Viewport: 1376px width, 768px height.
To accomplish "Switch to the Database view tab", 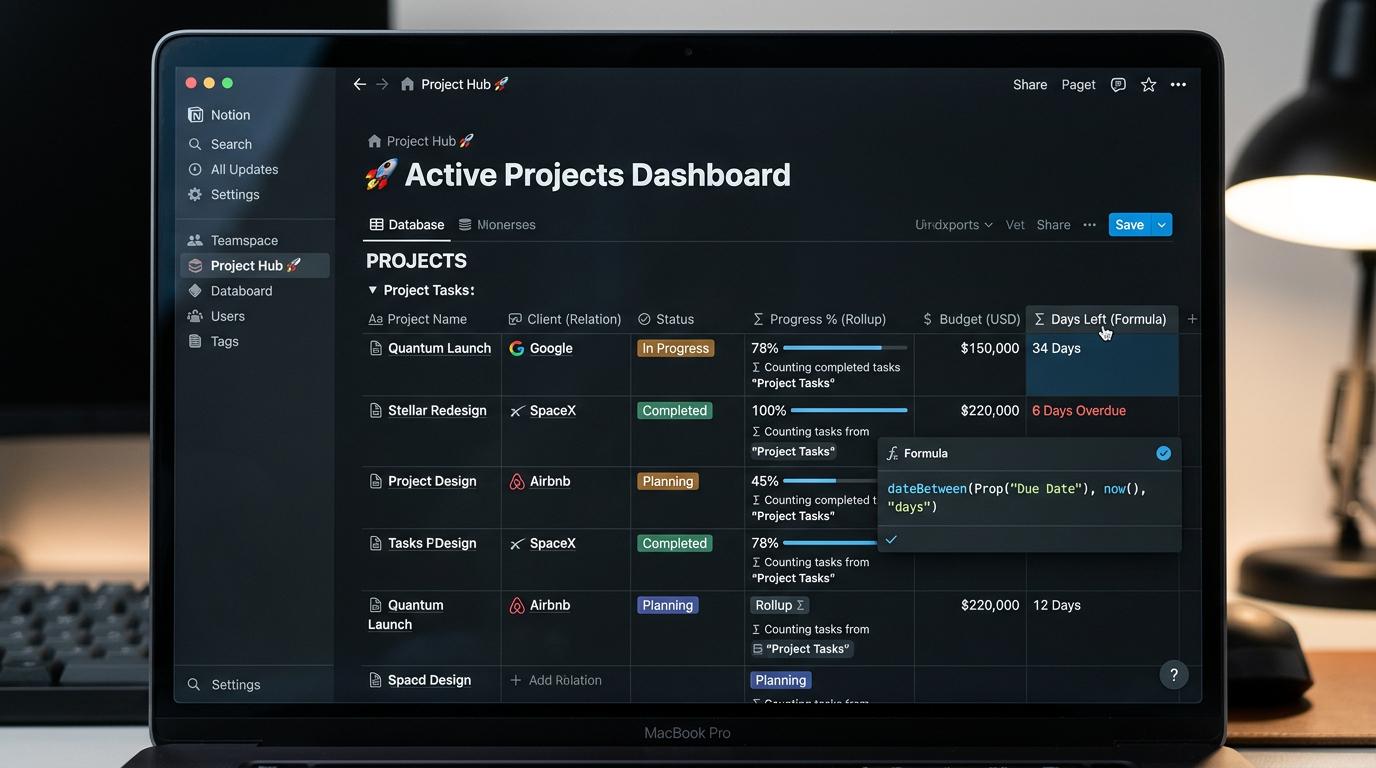I will [x=407, y=225].
